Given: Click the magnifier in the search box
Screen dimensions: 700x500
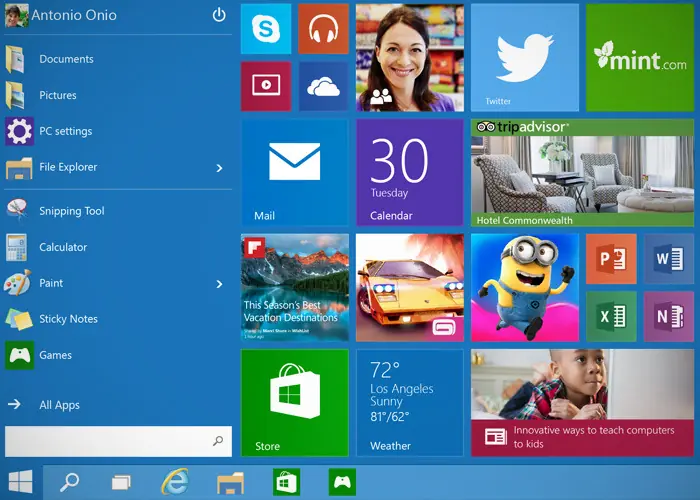Looking at the screenshot, I should [218, 441].
